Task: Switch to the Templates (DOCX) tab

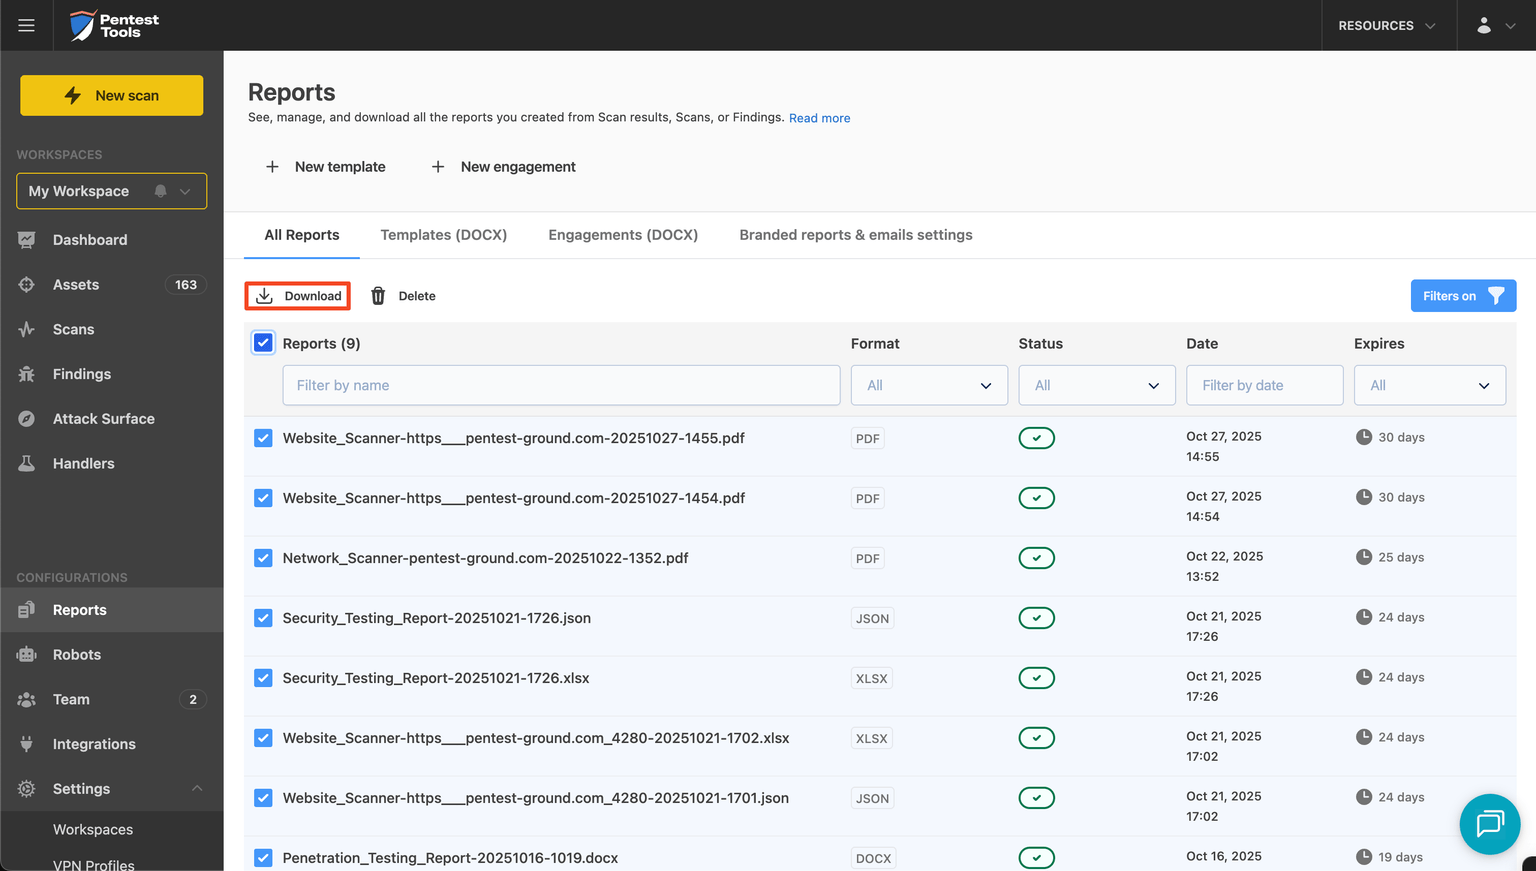Action: coord(443,234)
